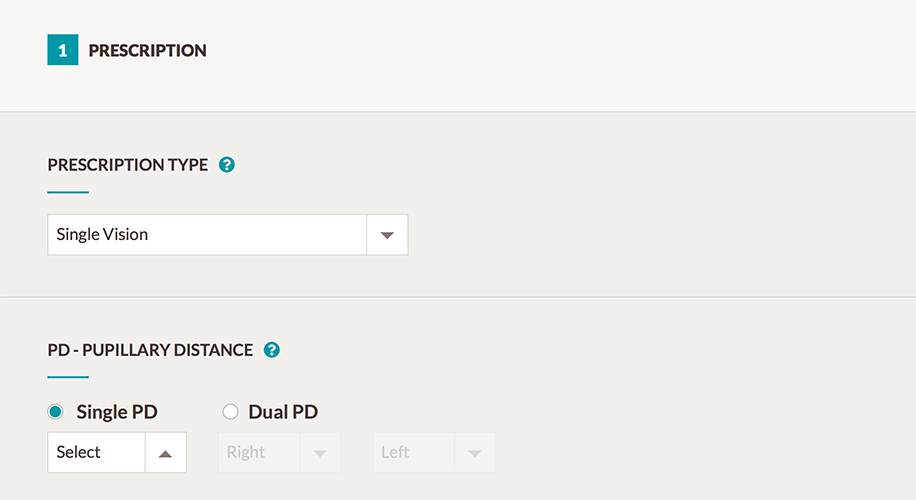The height and width of the screenshot is (500, 916).
Task: Click the Select text in the PD box
Action: 78,452
